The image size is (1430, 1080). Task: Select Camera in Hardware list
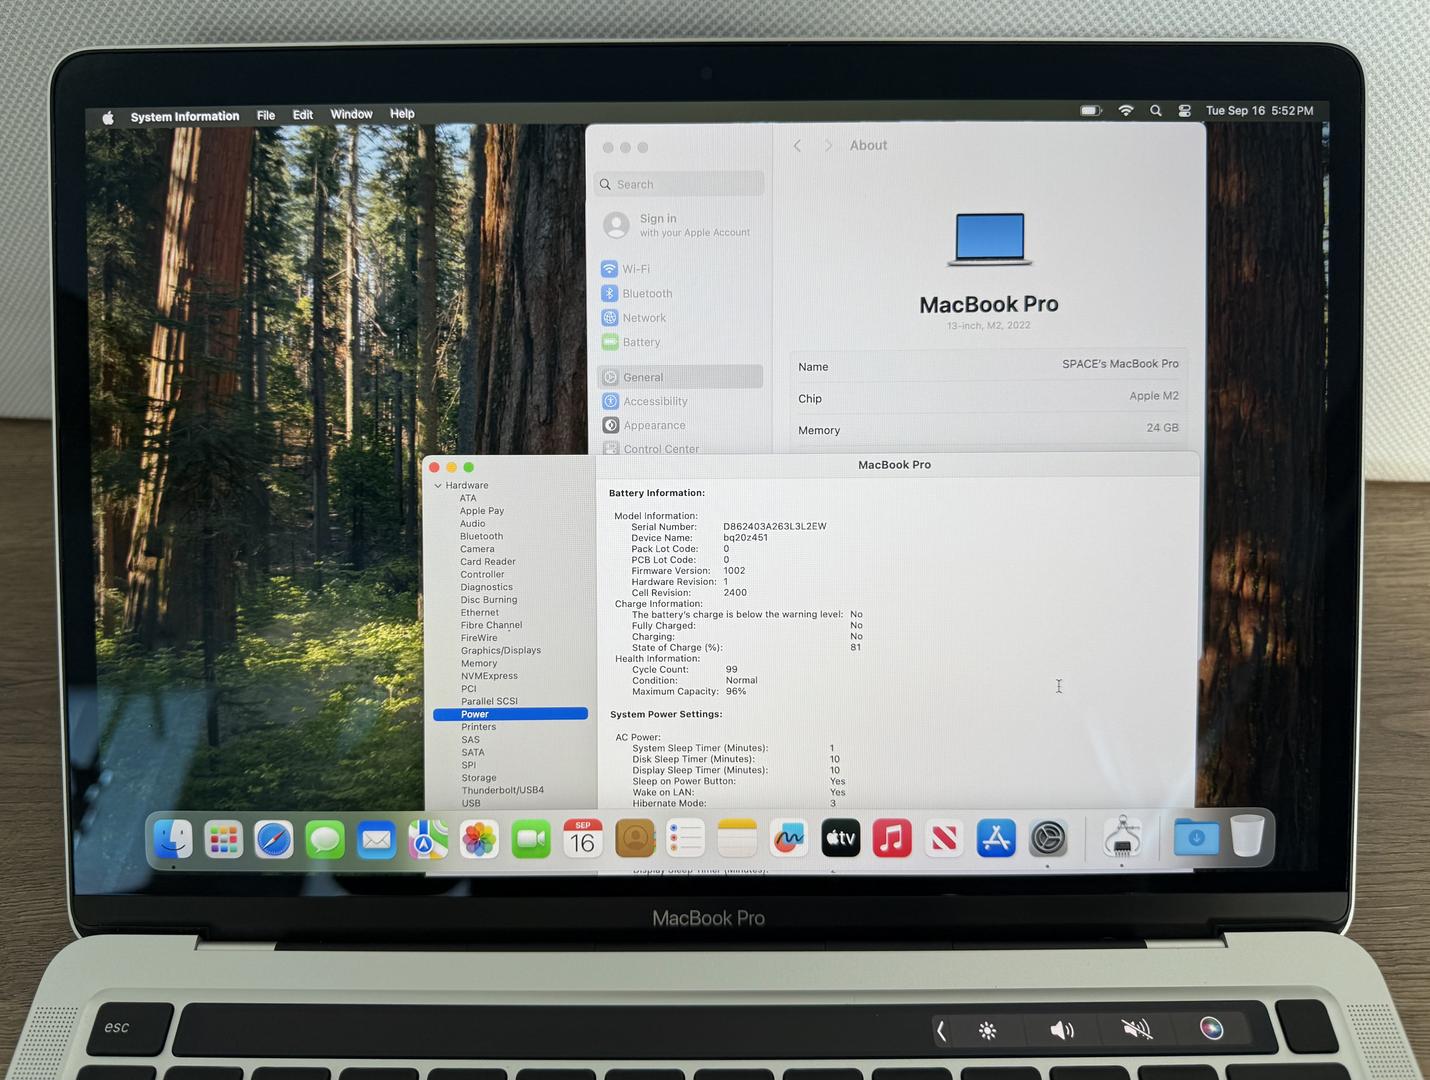click(x=477, y=549)
